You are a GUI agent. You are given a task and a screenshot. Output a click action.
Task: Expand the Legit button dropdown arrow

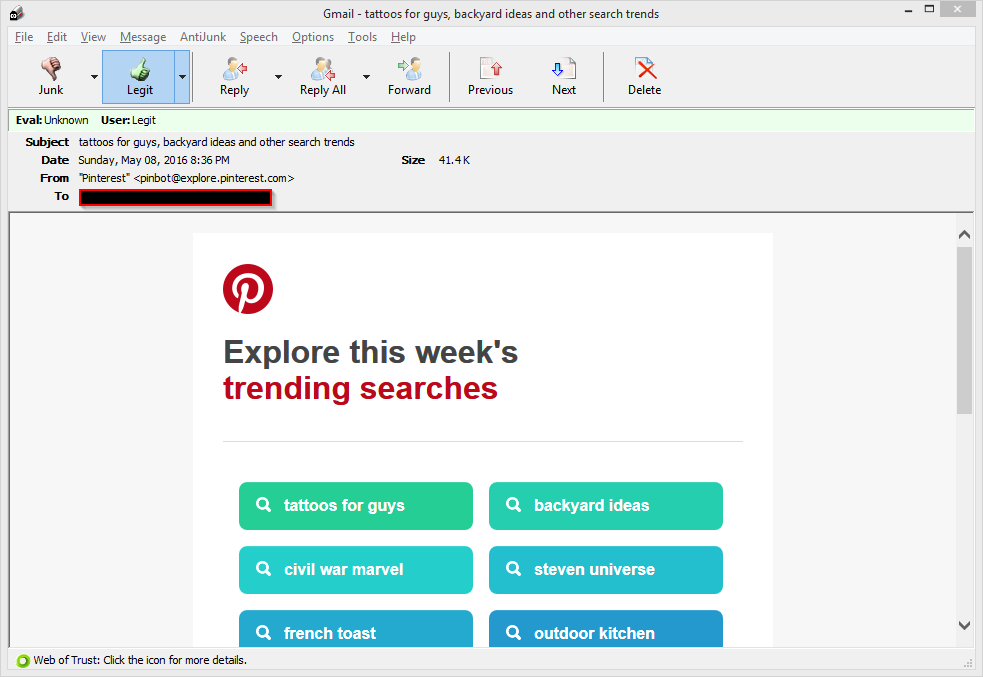point(182,76)
